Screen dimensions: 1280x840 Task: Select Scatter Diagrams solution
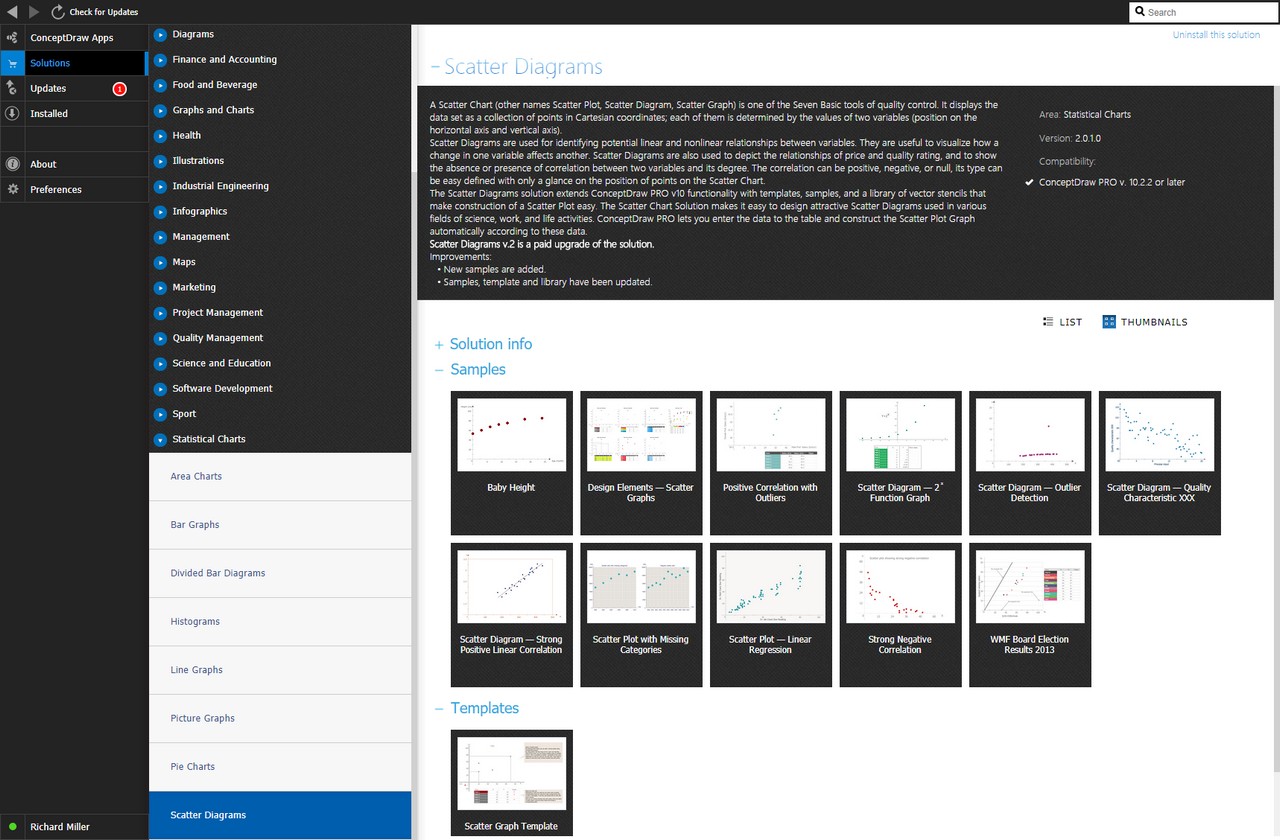280,816
